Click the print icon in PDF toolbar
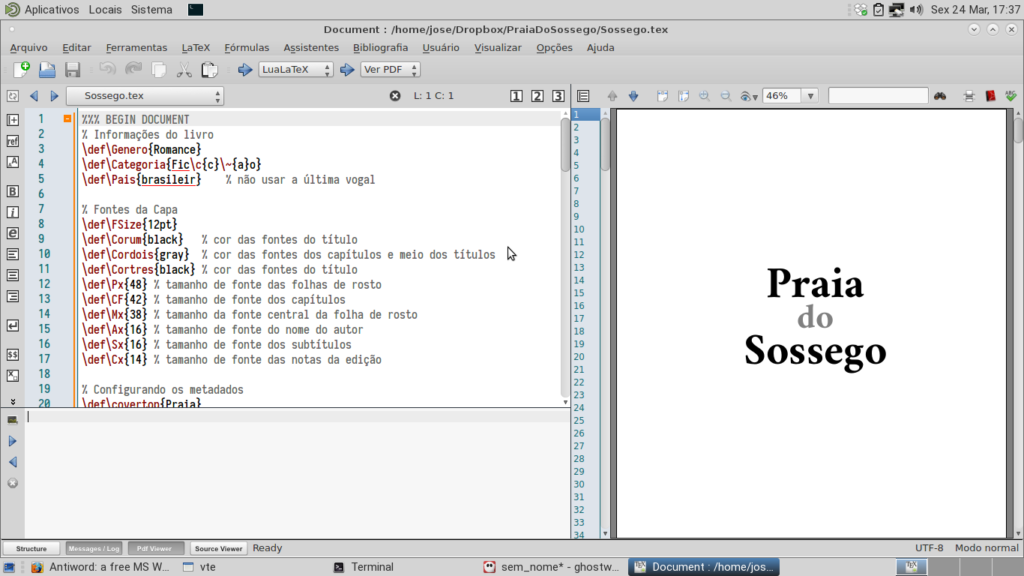Image resolution: width=1024 pixels, height=576 pixels. 968,96
